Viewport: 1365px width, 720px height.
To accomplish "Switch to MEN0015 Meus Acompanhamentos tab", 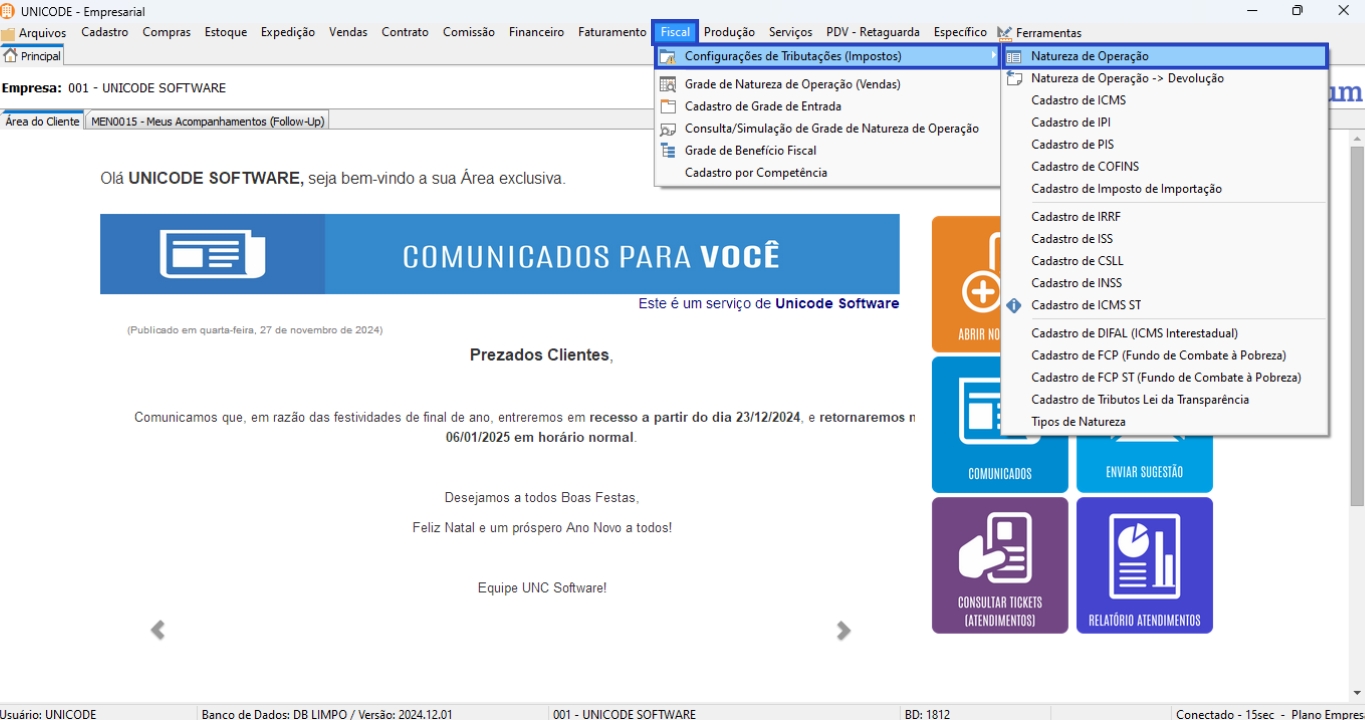I will click(207, 122).
